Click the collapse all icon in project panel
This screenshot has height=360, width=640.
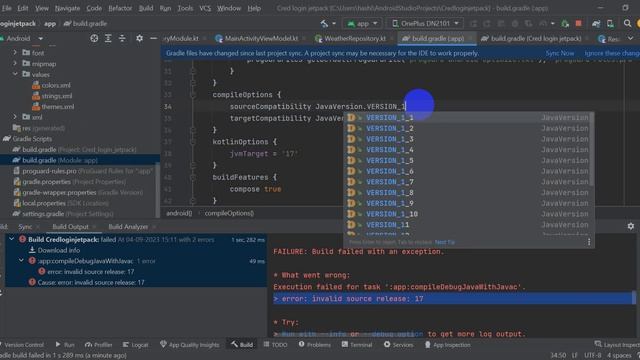point(122,38)
